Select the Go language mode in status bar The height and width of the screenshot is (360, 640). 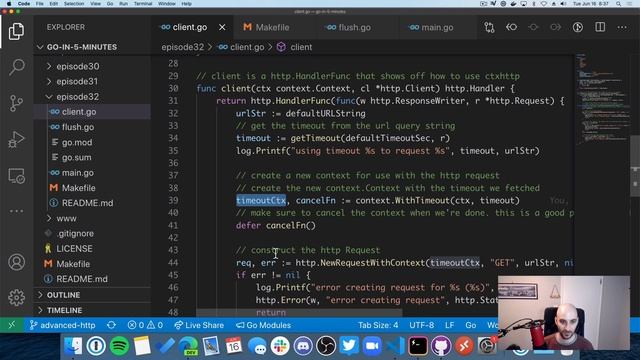471,325
